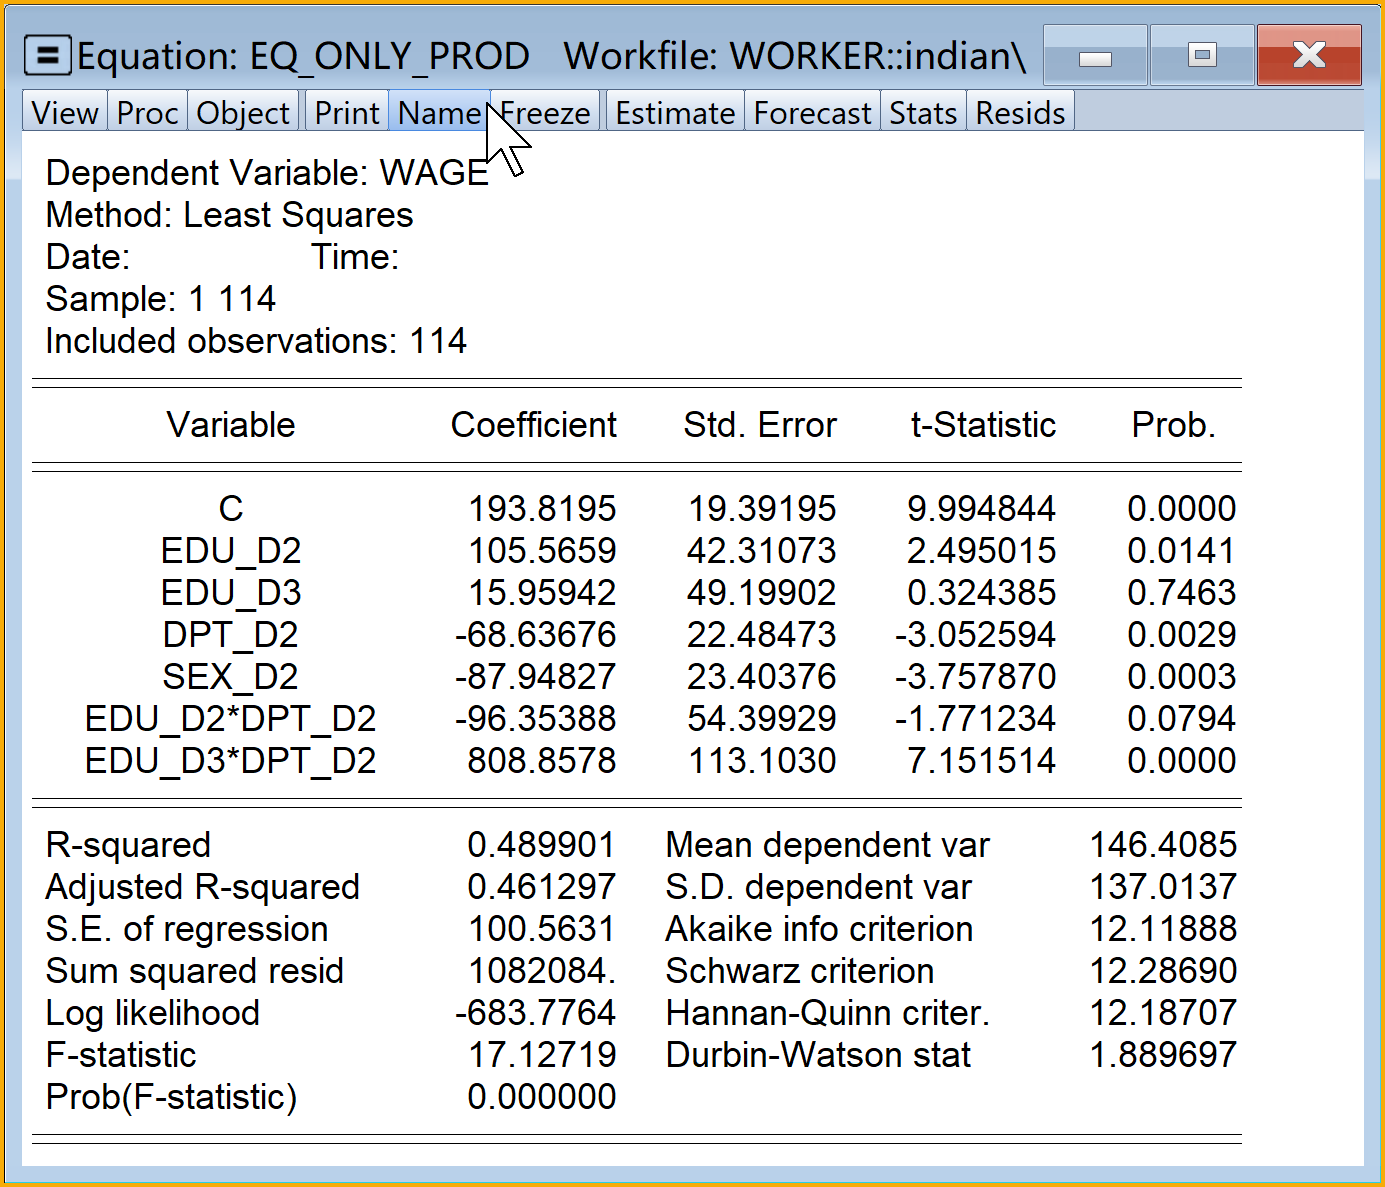Screen dimensions: 1385x1187
Task: Close the EQ_ONLY_PROD equation window
Action: point(1308,56)
